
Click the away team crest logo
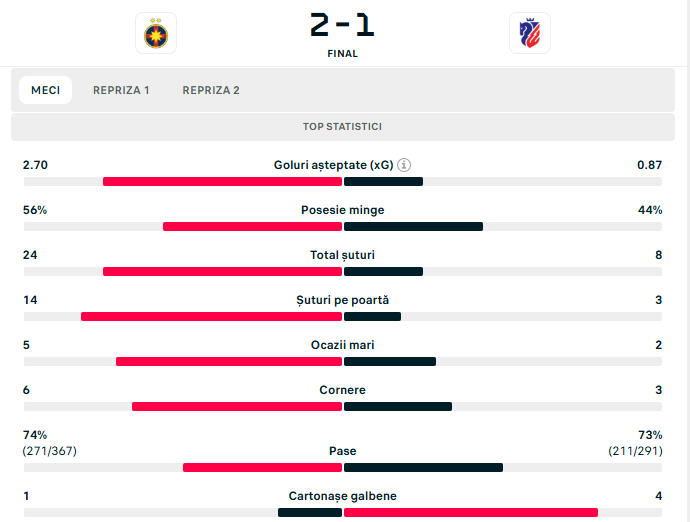point(529,33)
